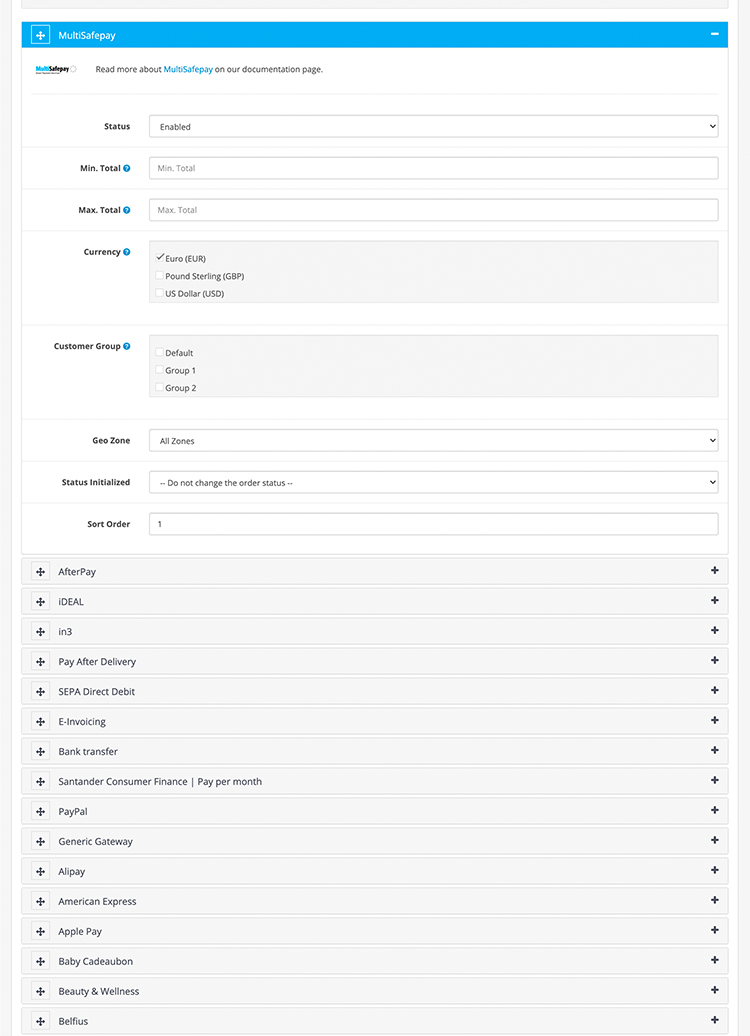Open the Status Initialized dropdown
This screenshot has height=1036, width=750.
pyautogui.click(x=433, y=482)
